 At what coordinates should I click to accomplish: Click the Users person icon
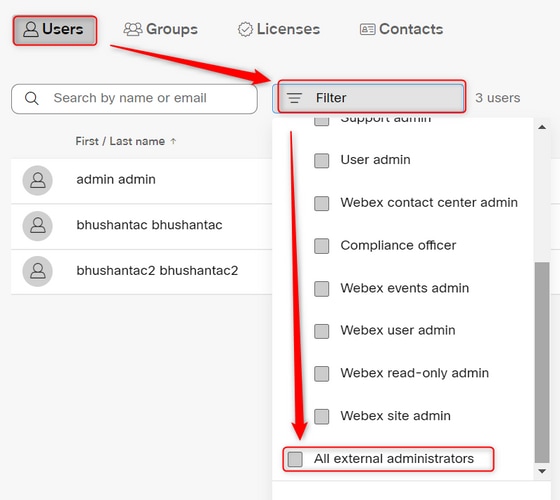point(31,29)
